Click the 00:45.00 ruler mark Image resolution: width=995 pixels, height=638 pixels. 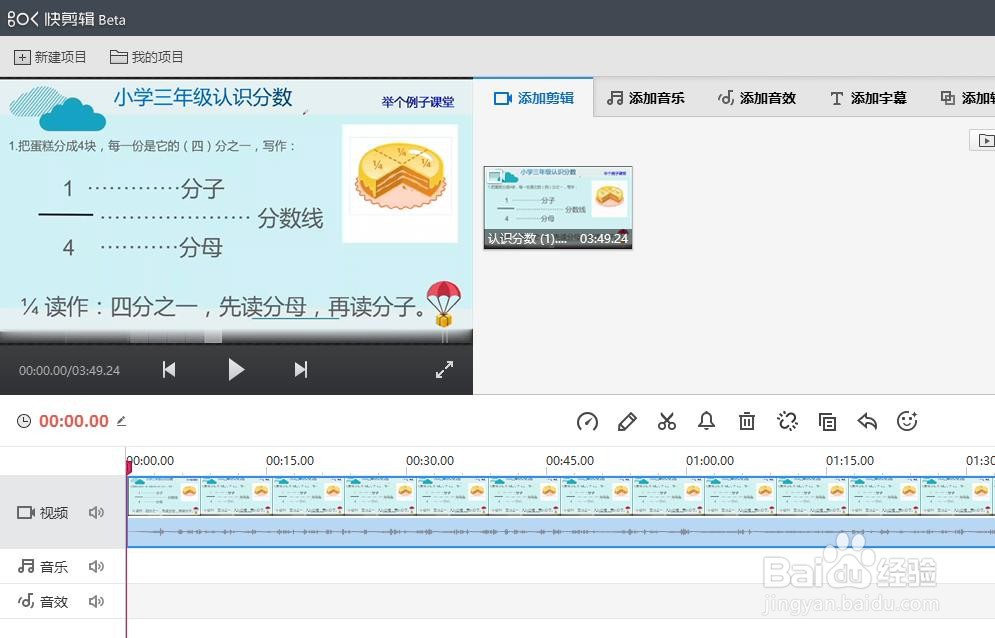[x=570, y=460]
